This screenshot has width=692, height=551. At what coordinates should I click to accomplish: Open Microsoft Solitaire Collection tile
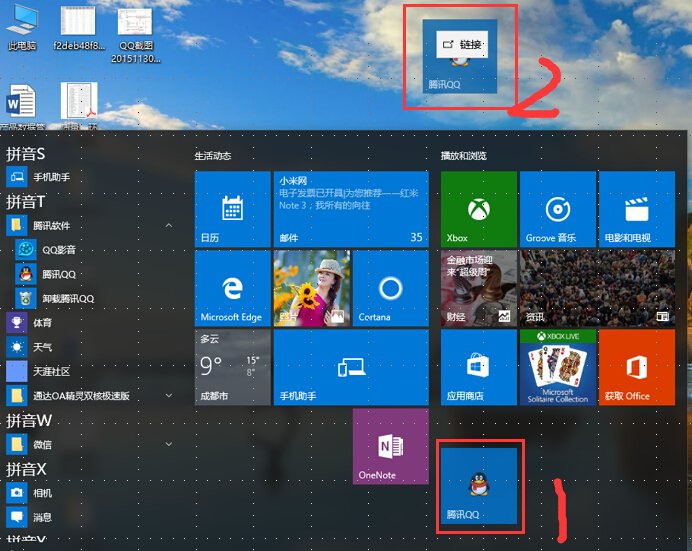[x=558, y=367]
